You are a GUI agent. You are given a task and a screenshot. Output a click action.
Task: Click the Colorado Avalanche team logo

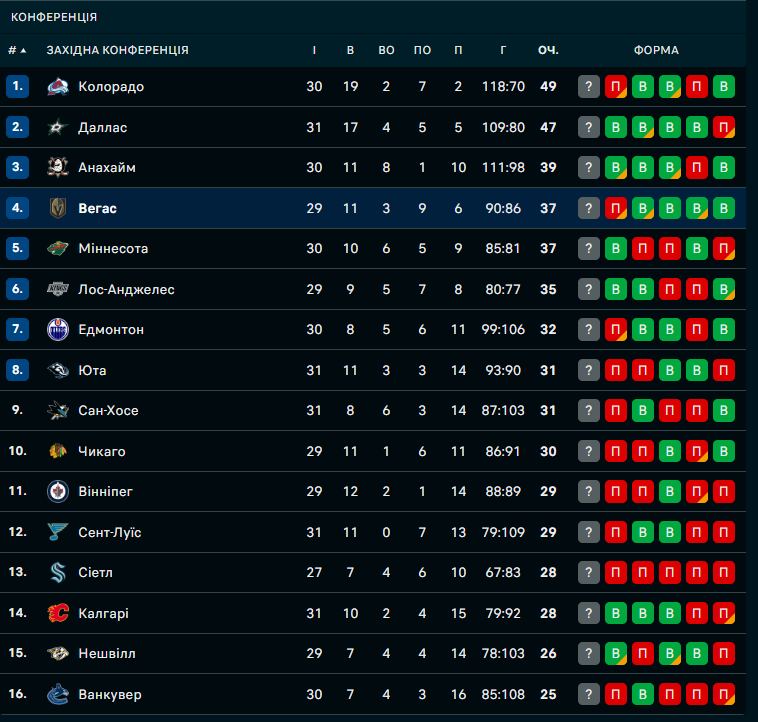pos(58,87)
